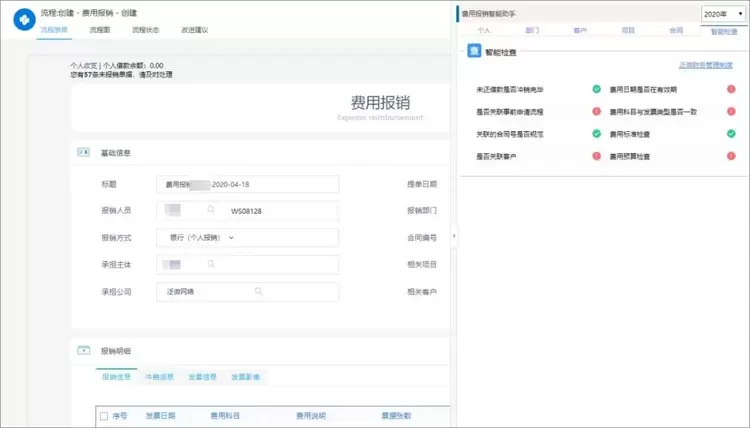Viewport: 750px width, 428px height.
Task: Click red warning icon for 是否关联客户
Action: point(596,156)
